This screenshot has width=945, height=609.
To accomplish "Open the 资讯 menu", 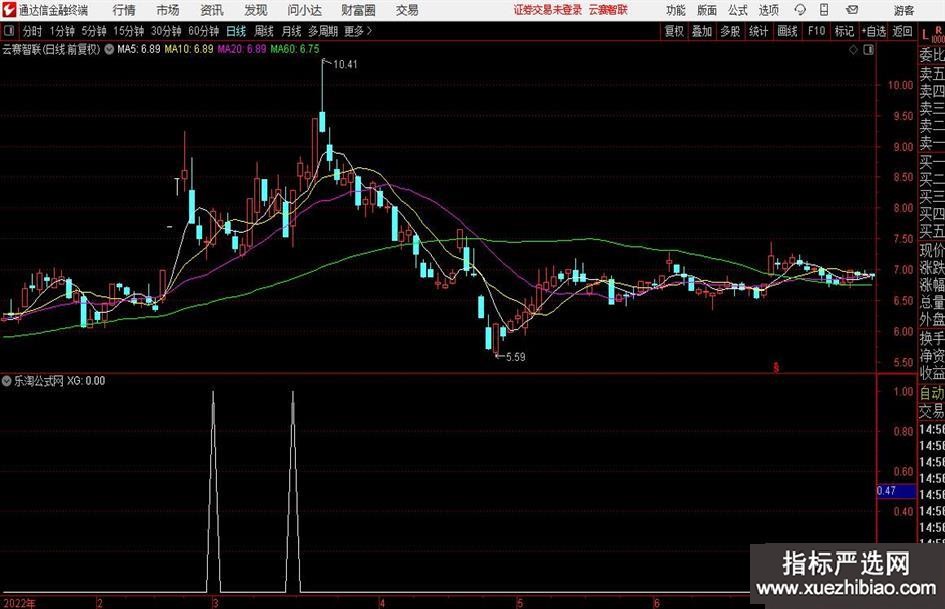I will click(212, 10).
